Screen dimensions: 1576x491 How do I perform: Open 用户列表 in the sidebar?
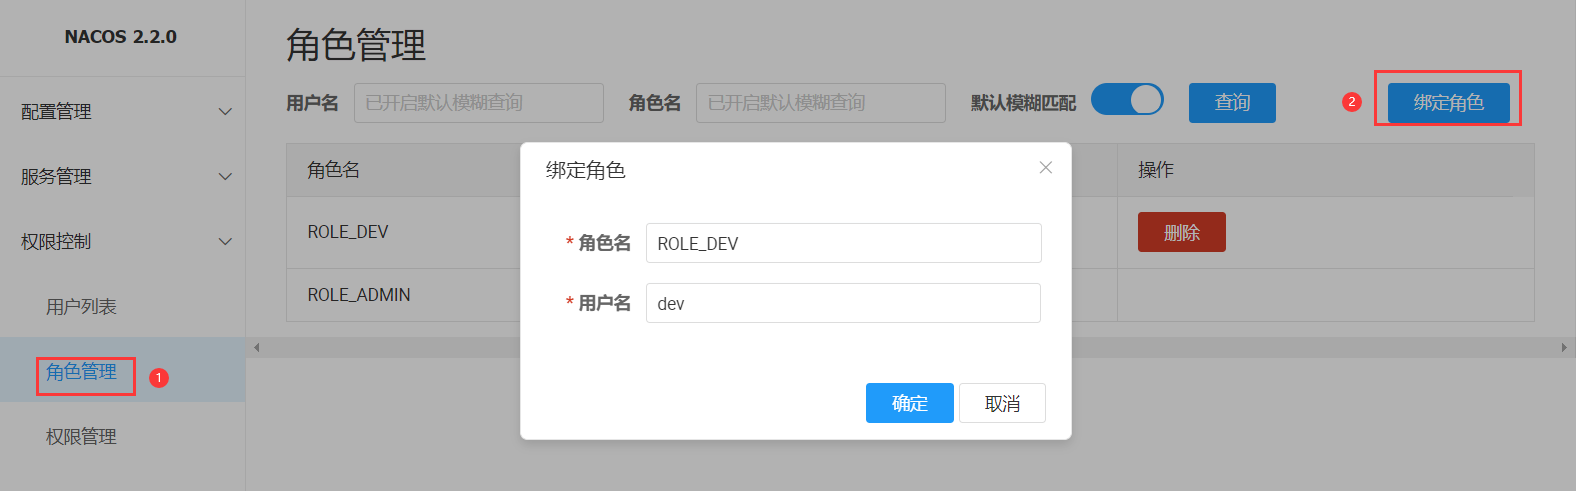click(x=81, y=307)
